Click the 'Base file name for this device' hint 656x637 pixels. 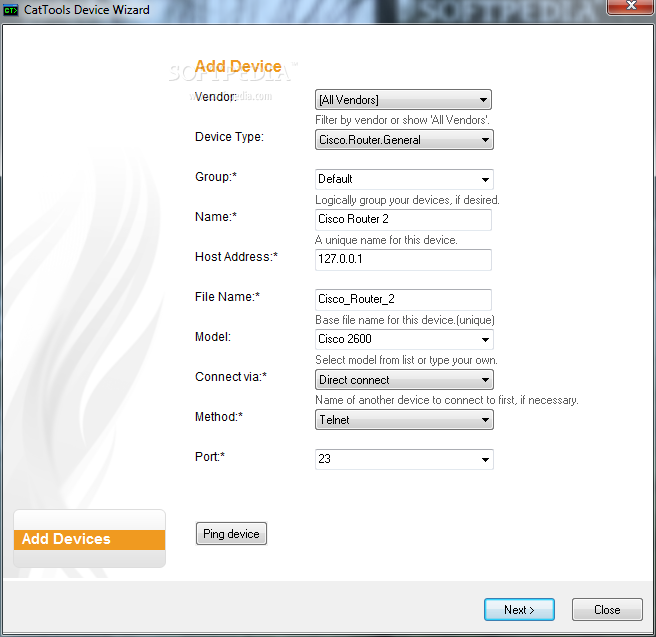pyautogui.click(x=405, y=320)
